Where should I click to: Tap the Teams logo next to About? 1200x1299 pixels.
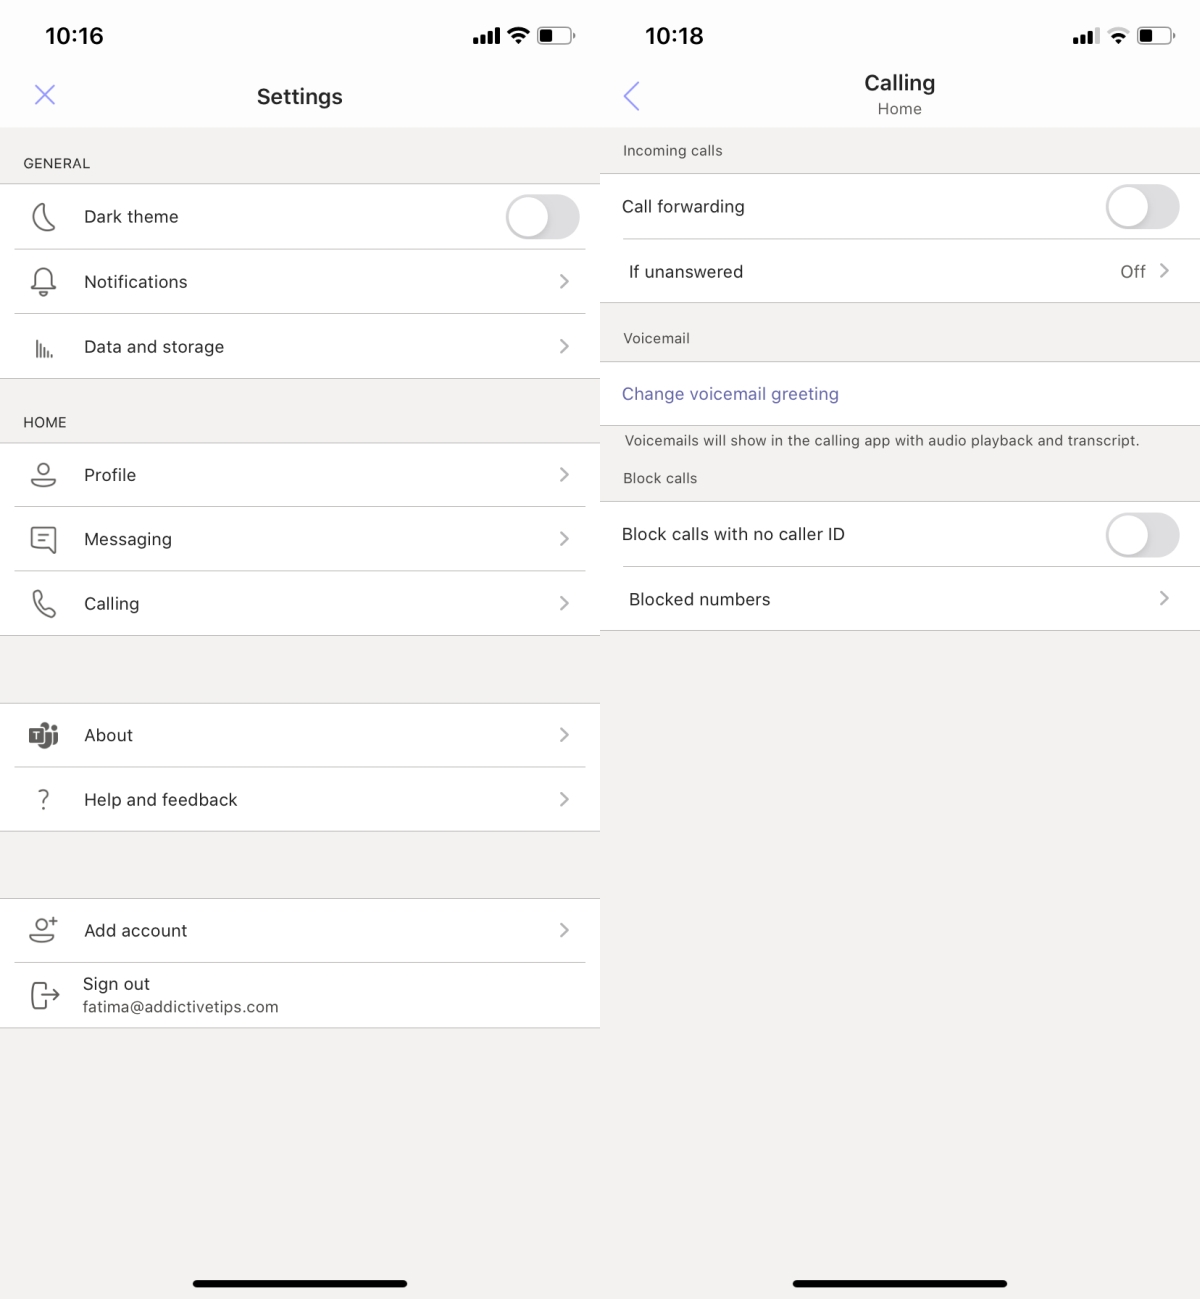click(x=44, y=735)
